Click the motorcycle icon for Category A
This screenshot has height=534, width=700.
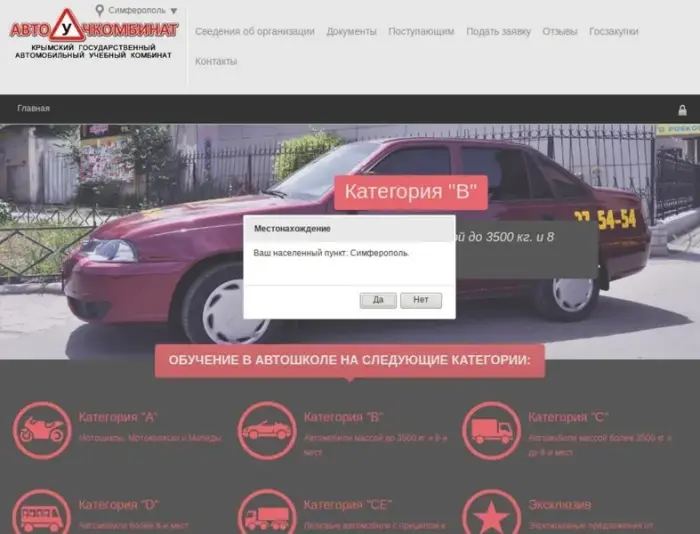pos(42,430)
